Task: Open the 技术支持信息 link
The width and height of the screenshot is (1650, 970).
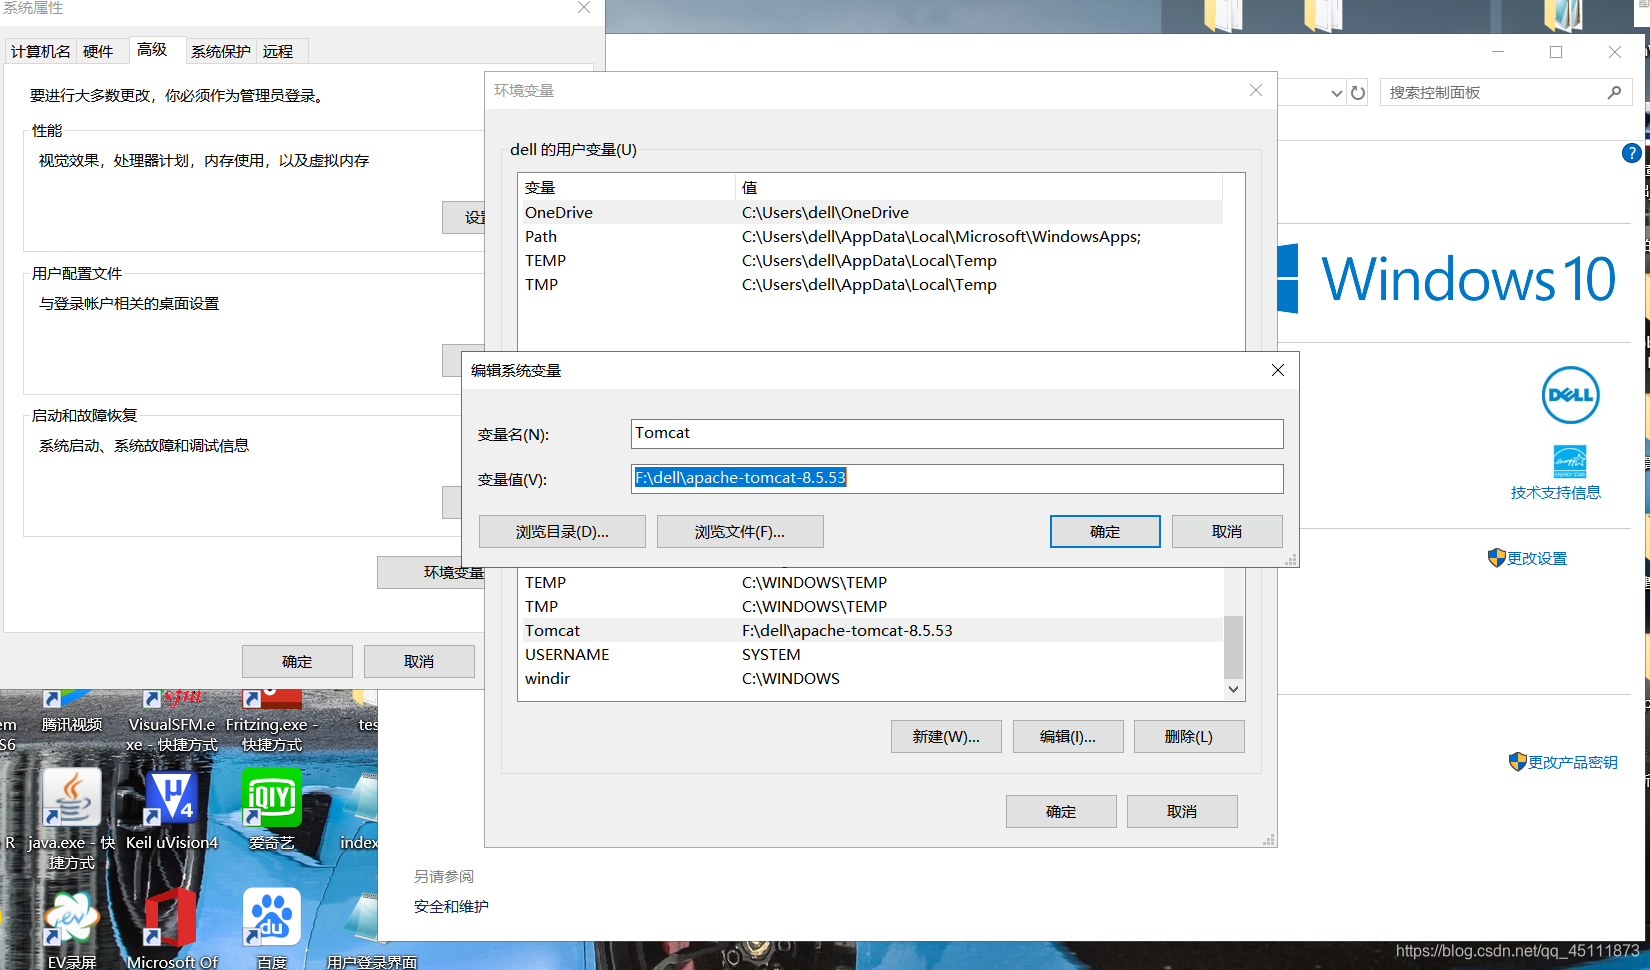Action: click(x=1556, y=492)
